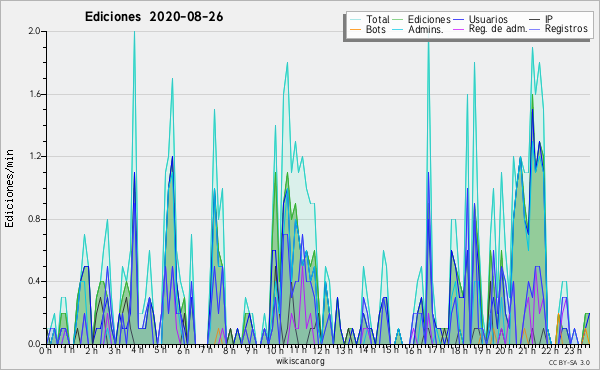The image size is (600, 370).
Task: Click the Total legend color line
Action: click(355, 19)
